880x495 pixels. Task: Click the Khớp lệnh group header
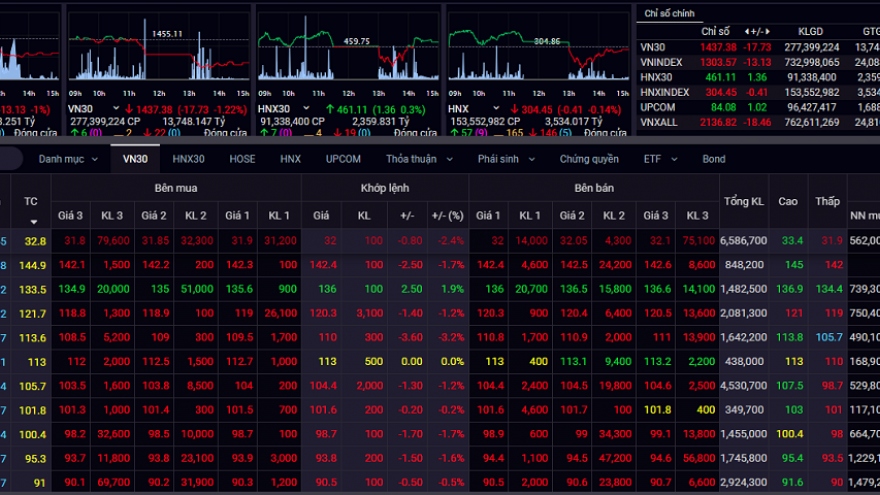(385, 188)
